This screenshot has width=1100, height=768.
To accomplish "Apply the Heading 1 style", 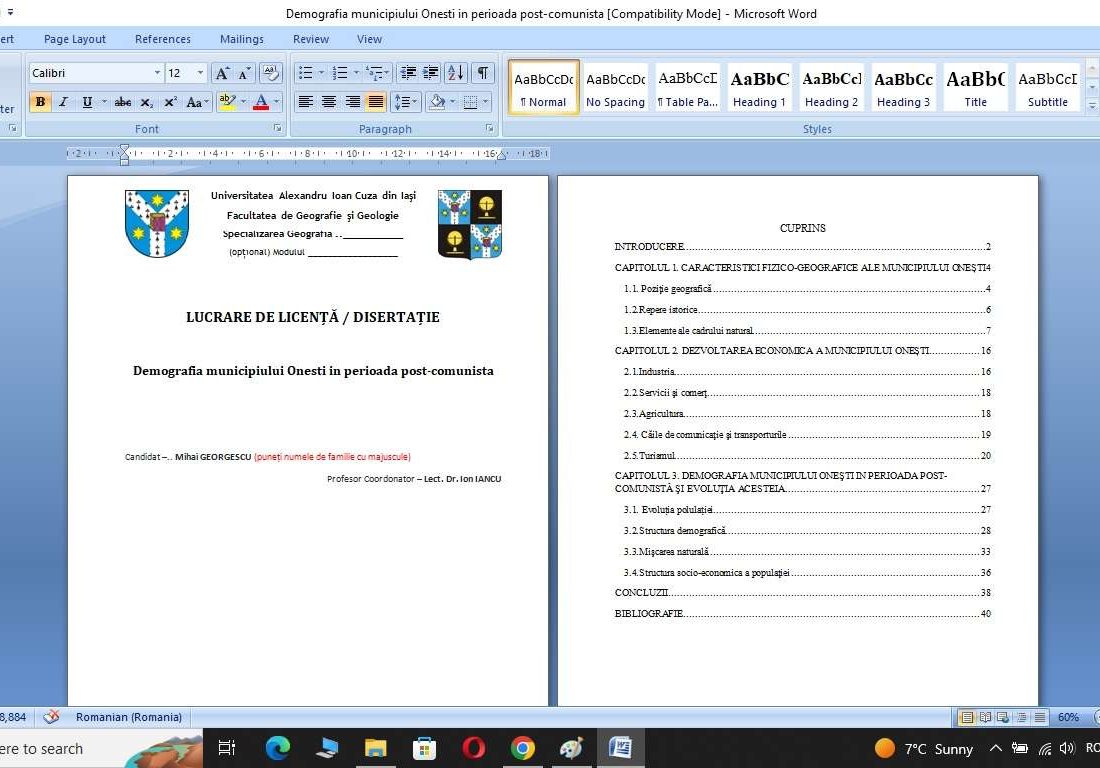I will (759, 87).
